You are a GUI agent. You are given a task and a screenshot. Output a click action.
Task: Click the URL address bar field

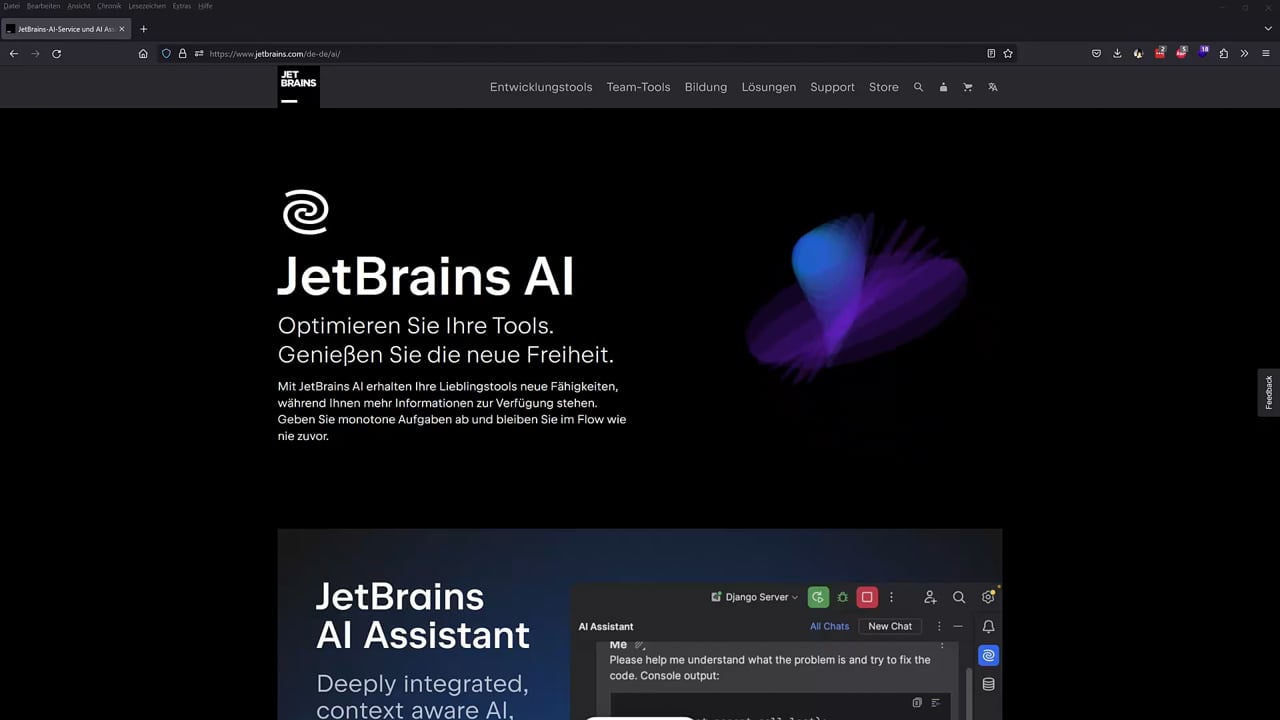(590, 54)
